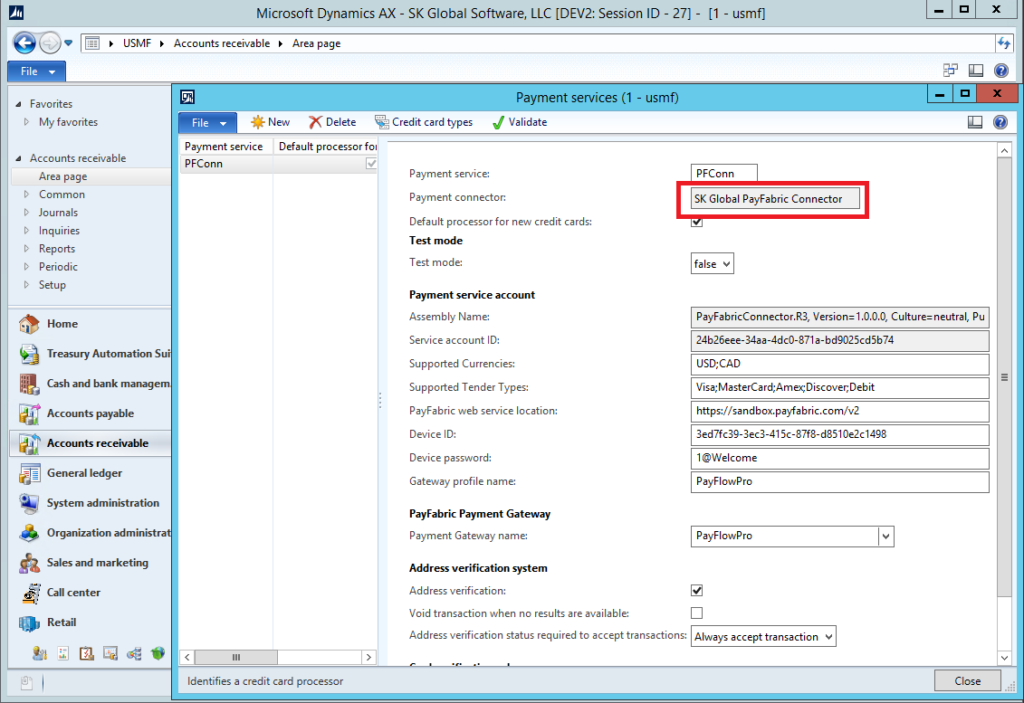
Task: Click Device password input field
Action: point(839,458)
